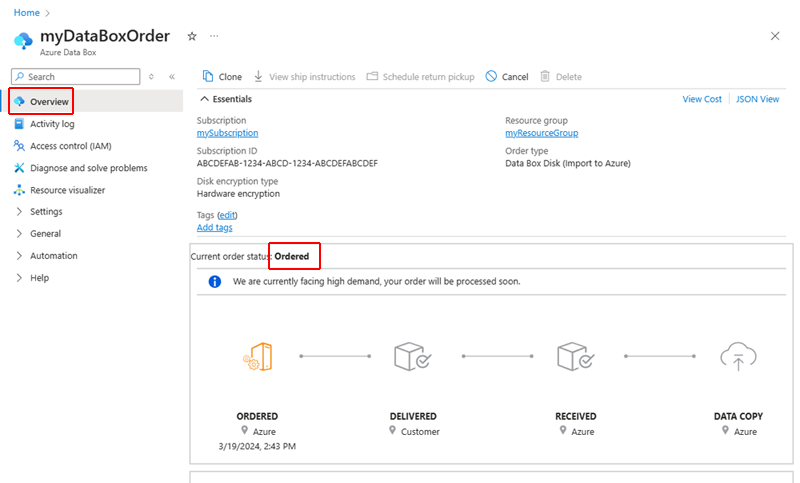This screenshot has height=483, width=800.
Task: Click the Data Box Disk order type text
Action: point(568,163)
